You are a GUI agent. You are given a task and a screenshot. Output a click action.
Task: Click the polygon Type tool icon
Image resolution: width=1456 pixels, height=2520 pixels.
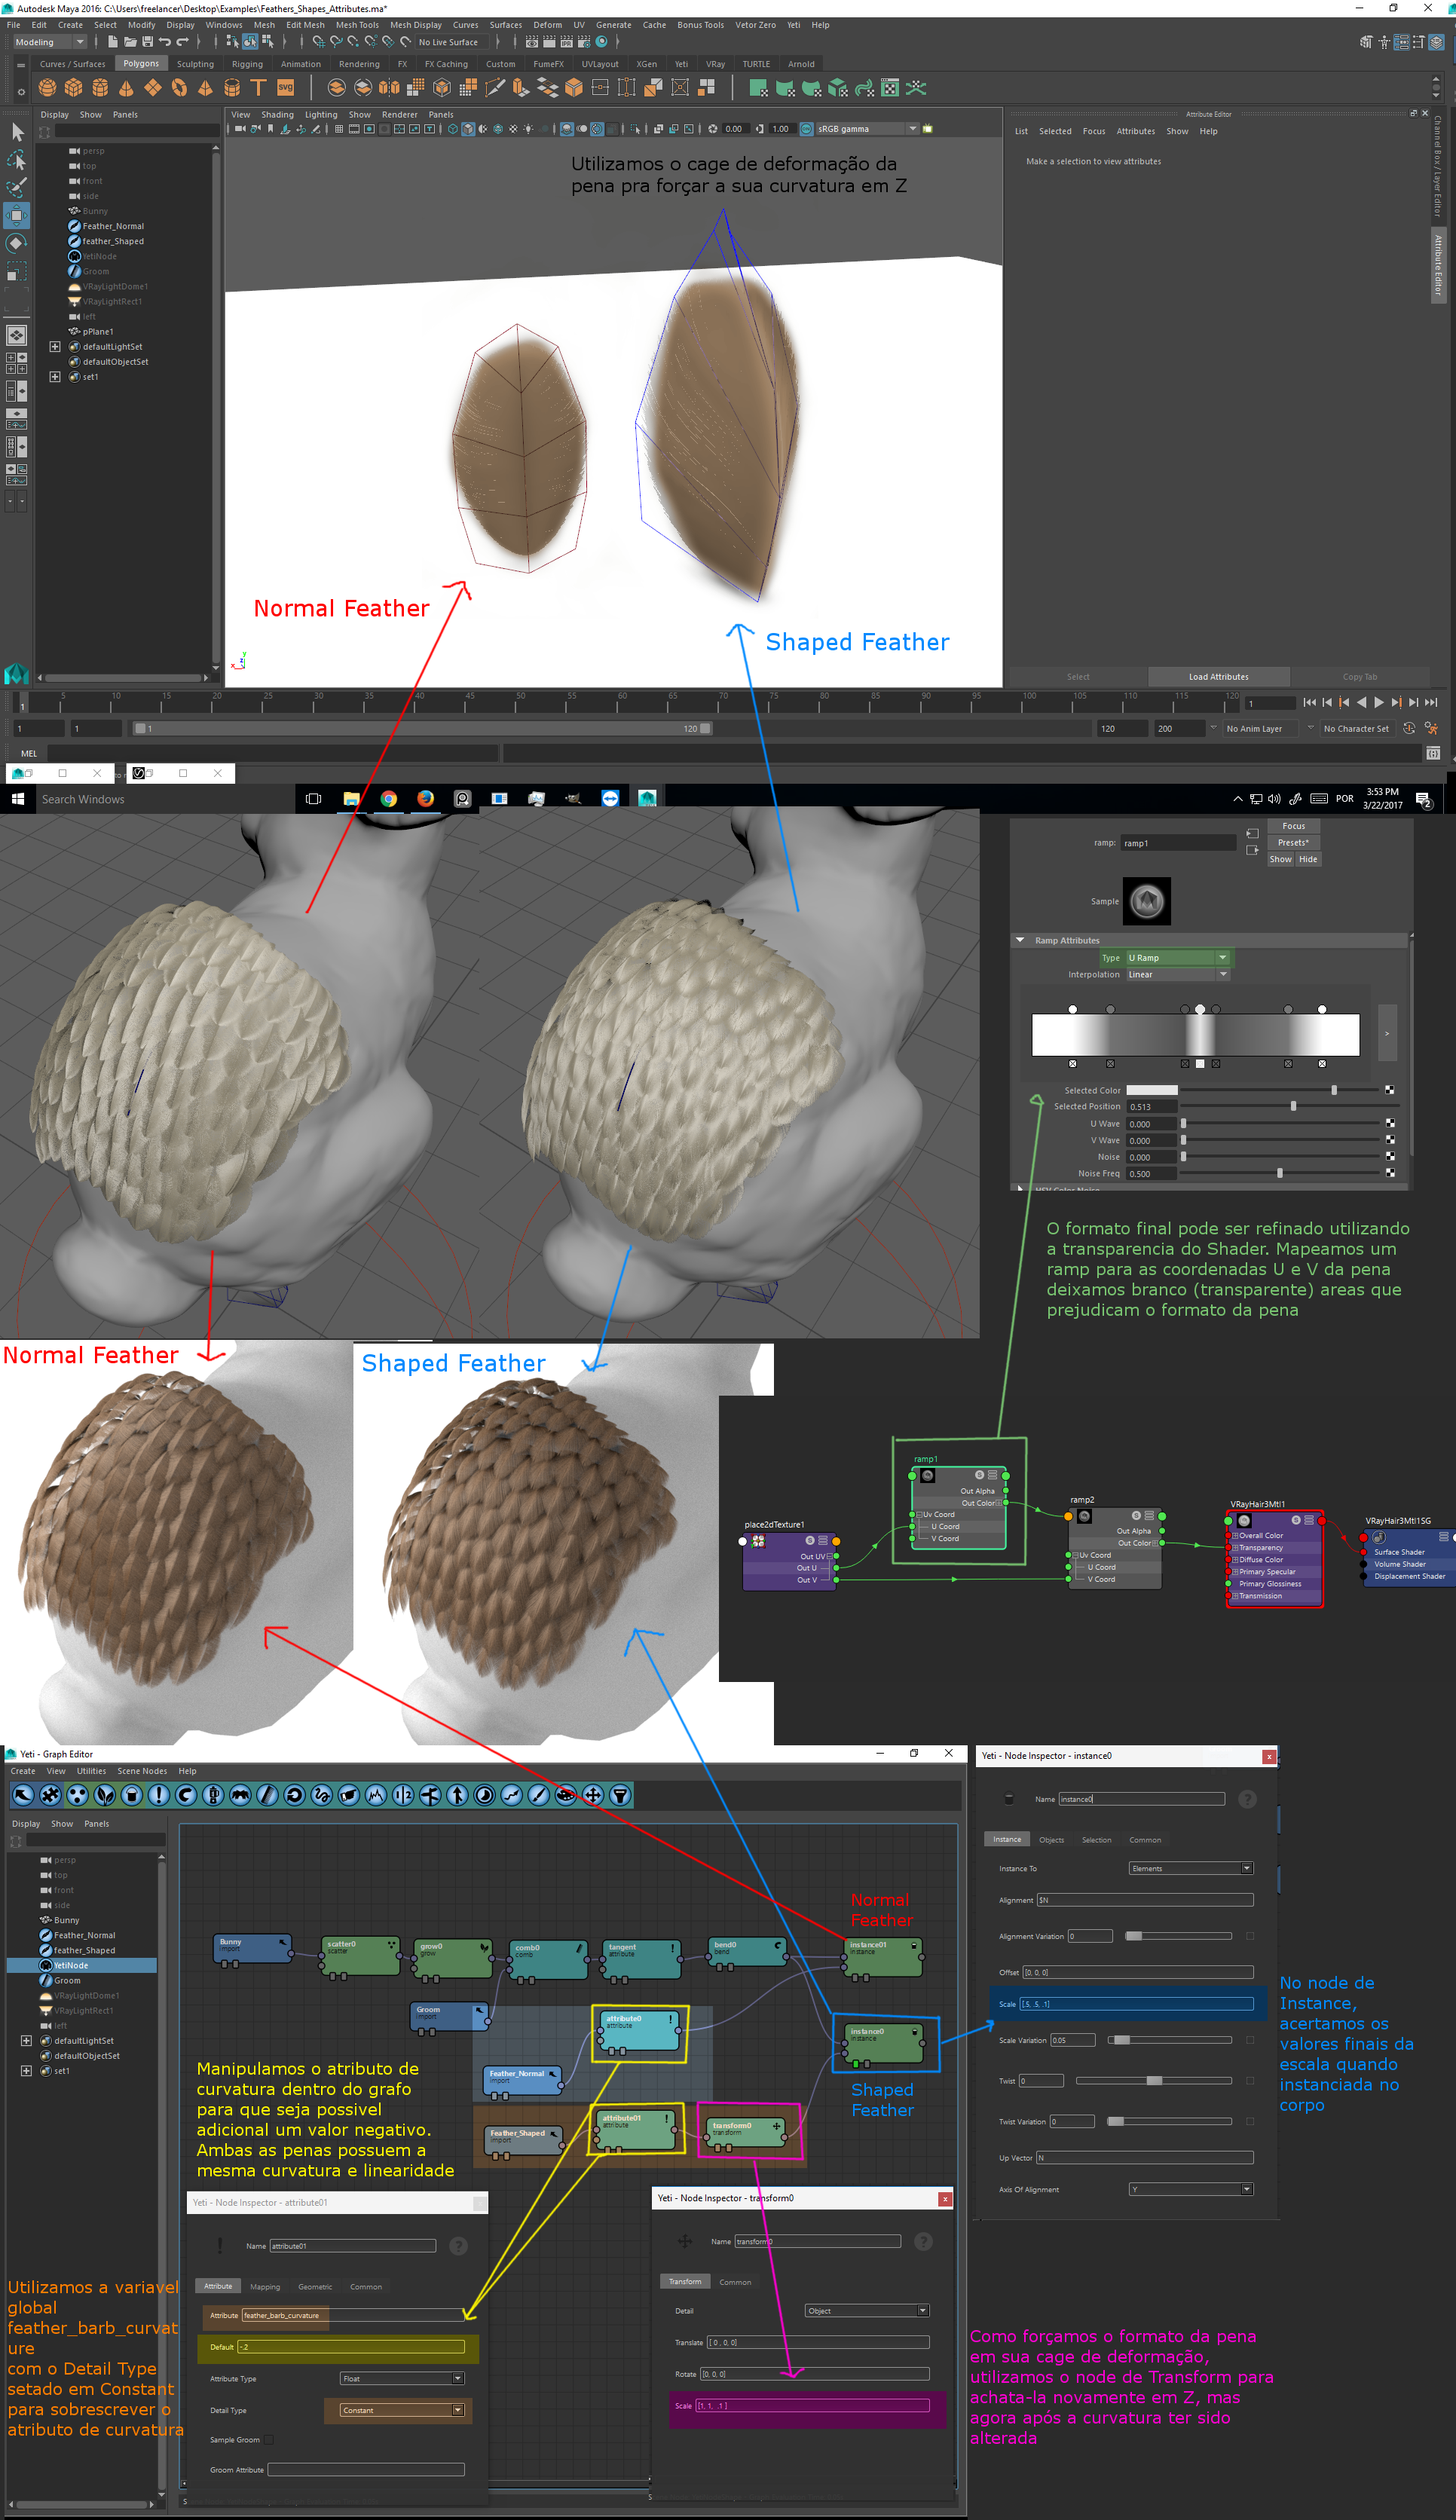click(258, 88)
